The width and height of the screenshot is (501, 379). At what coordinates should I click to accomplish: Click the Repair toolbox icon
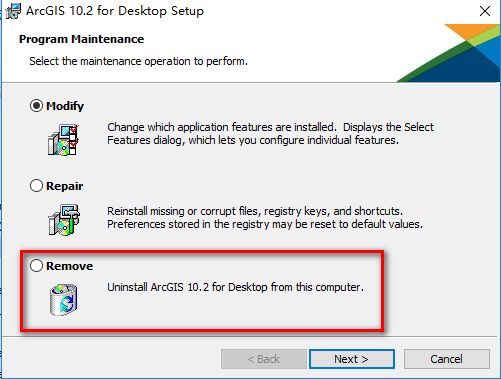point(64,220)
